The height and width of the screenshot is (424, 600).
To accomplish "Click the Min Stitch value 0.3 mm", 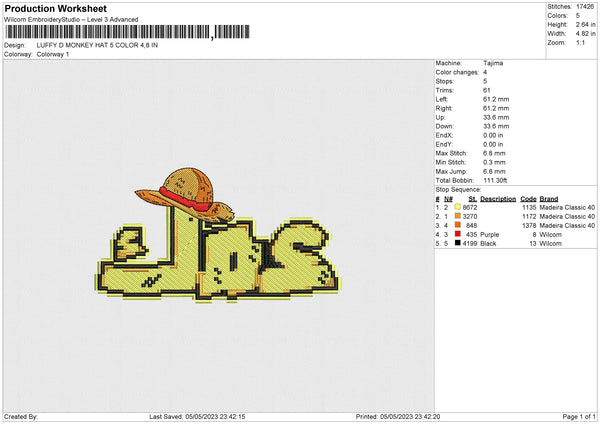I will tap(494, 162).
